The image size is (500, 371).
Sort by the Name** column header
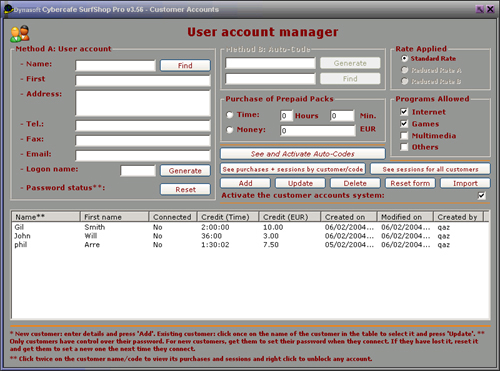46,217
